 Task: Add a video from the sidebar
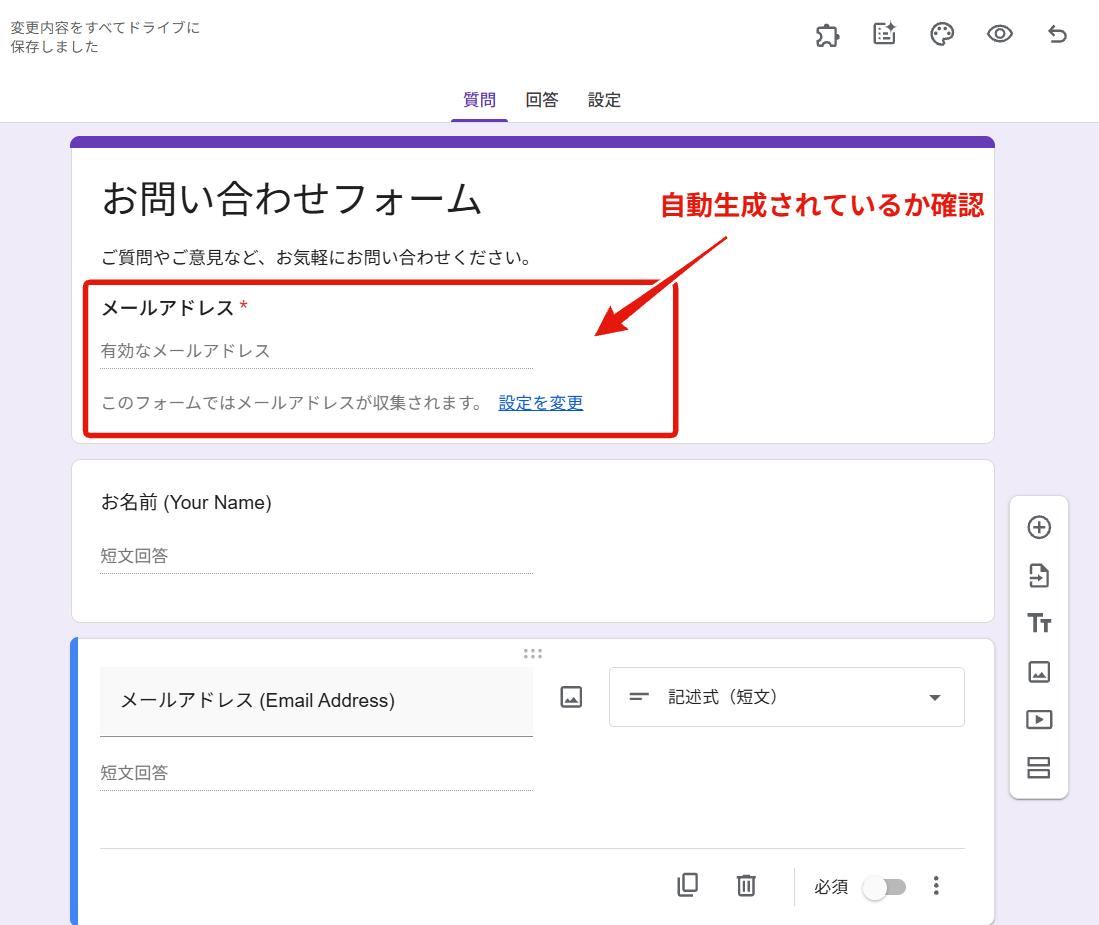click(x=1039, y=719)
